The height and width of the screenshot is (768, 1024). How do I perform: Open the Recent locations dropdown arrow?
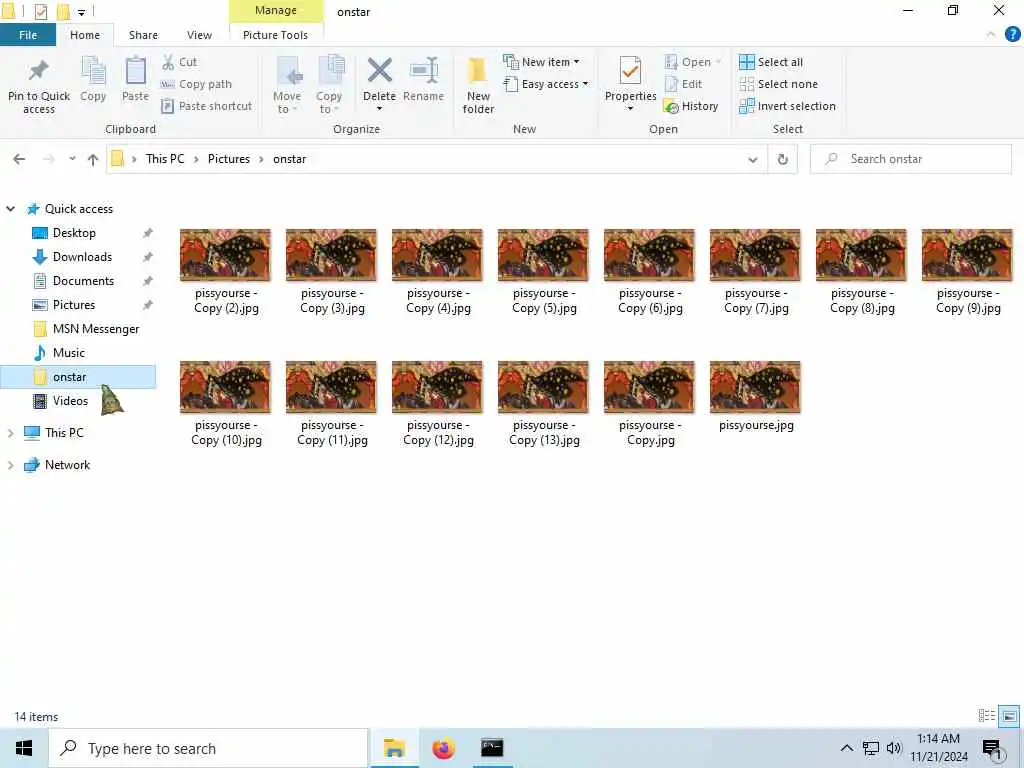click(72, 159)
